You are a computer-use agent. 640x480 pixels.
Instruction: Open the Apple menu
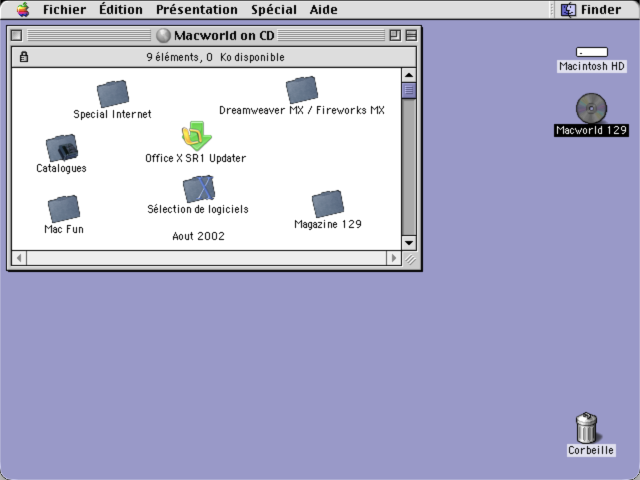point(23,9)
